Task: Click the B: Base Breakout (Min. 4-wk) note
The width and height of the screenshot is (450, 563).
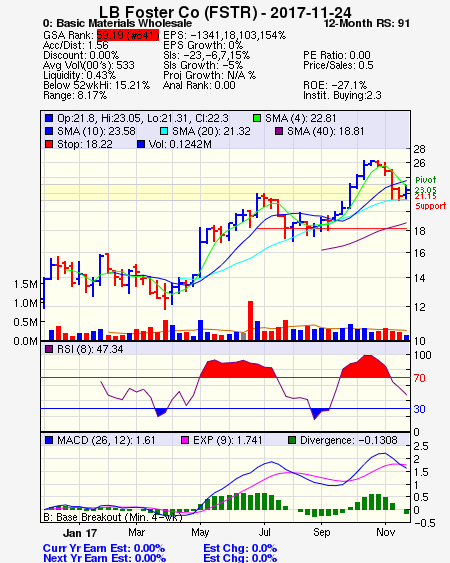Action: coord(113,517)
